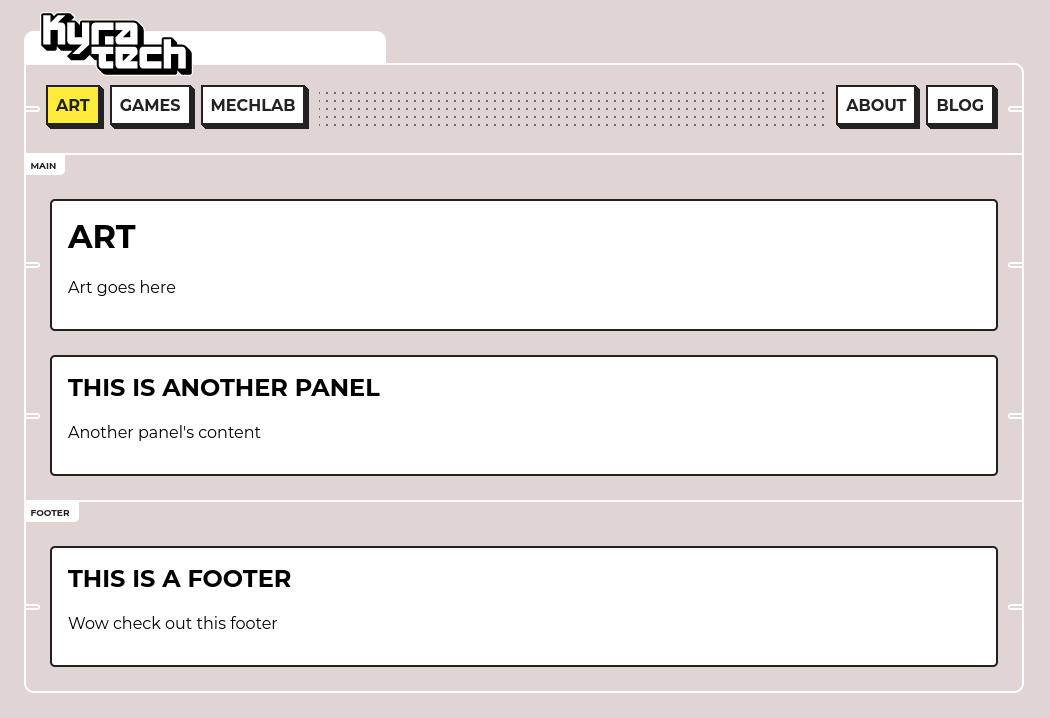The image size is (1050, 718).
Task: Click the ART panel heading
Action: click(102, 237)
